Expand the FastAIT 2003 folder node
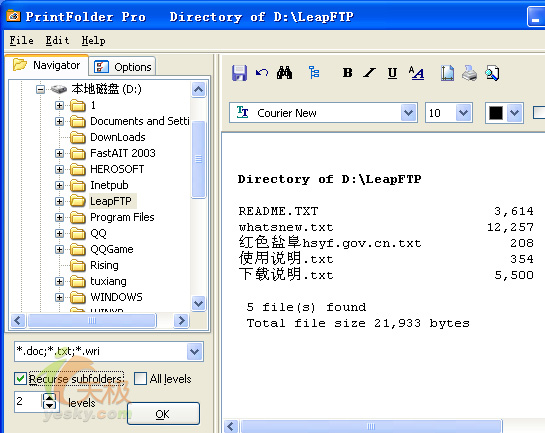Screen dimensions: 545x433 (59, 153)
